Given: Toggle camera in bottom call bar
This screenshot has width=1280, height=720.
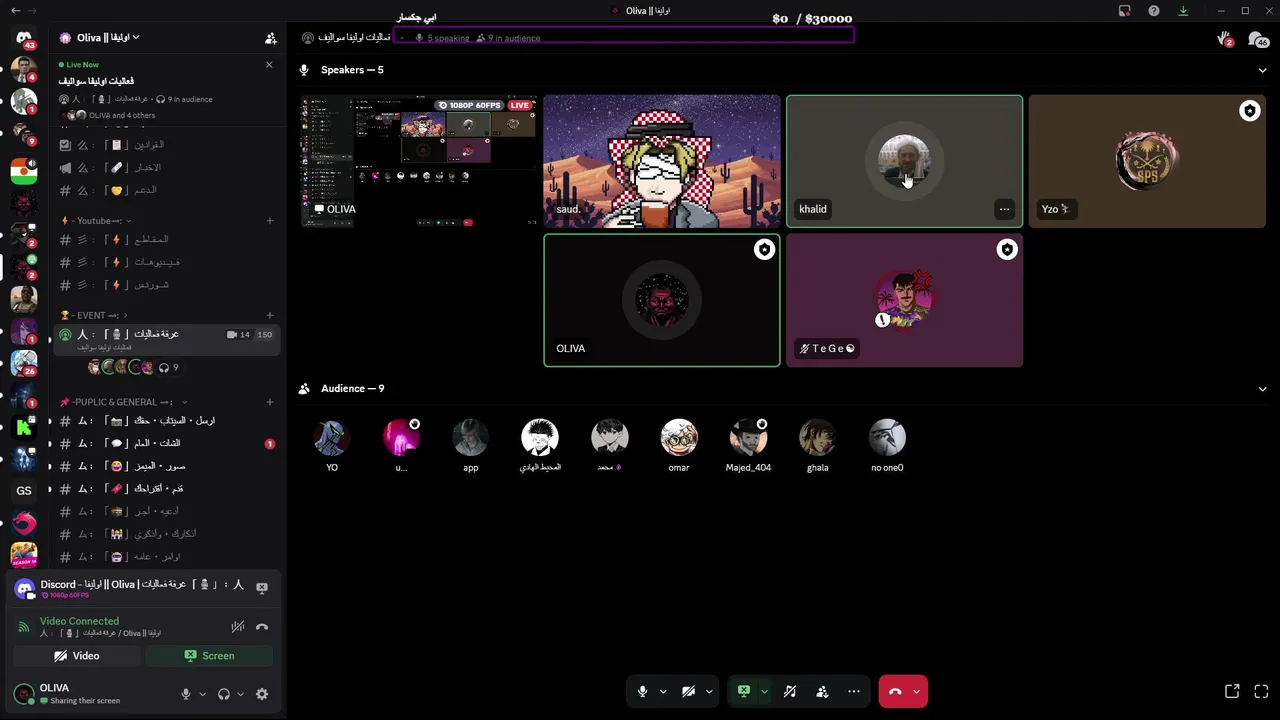Looking at the screenshot, I should click(x=689, y=691).
